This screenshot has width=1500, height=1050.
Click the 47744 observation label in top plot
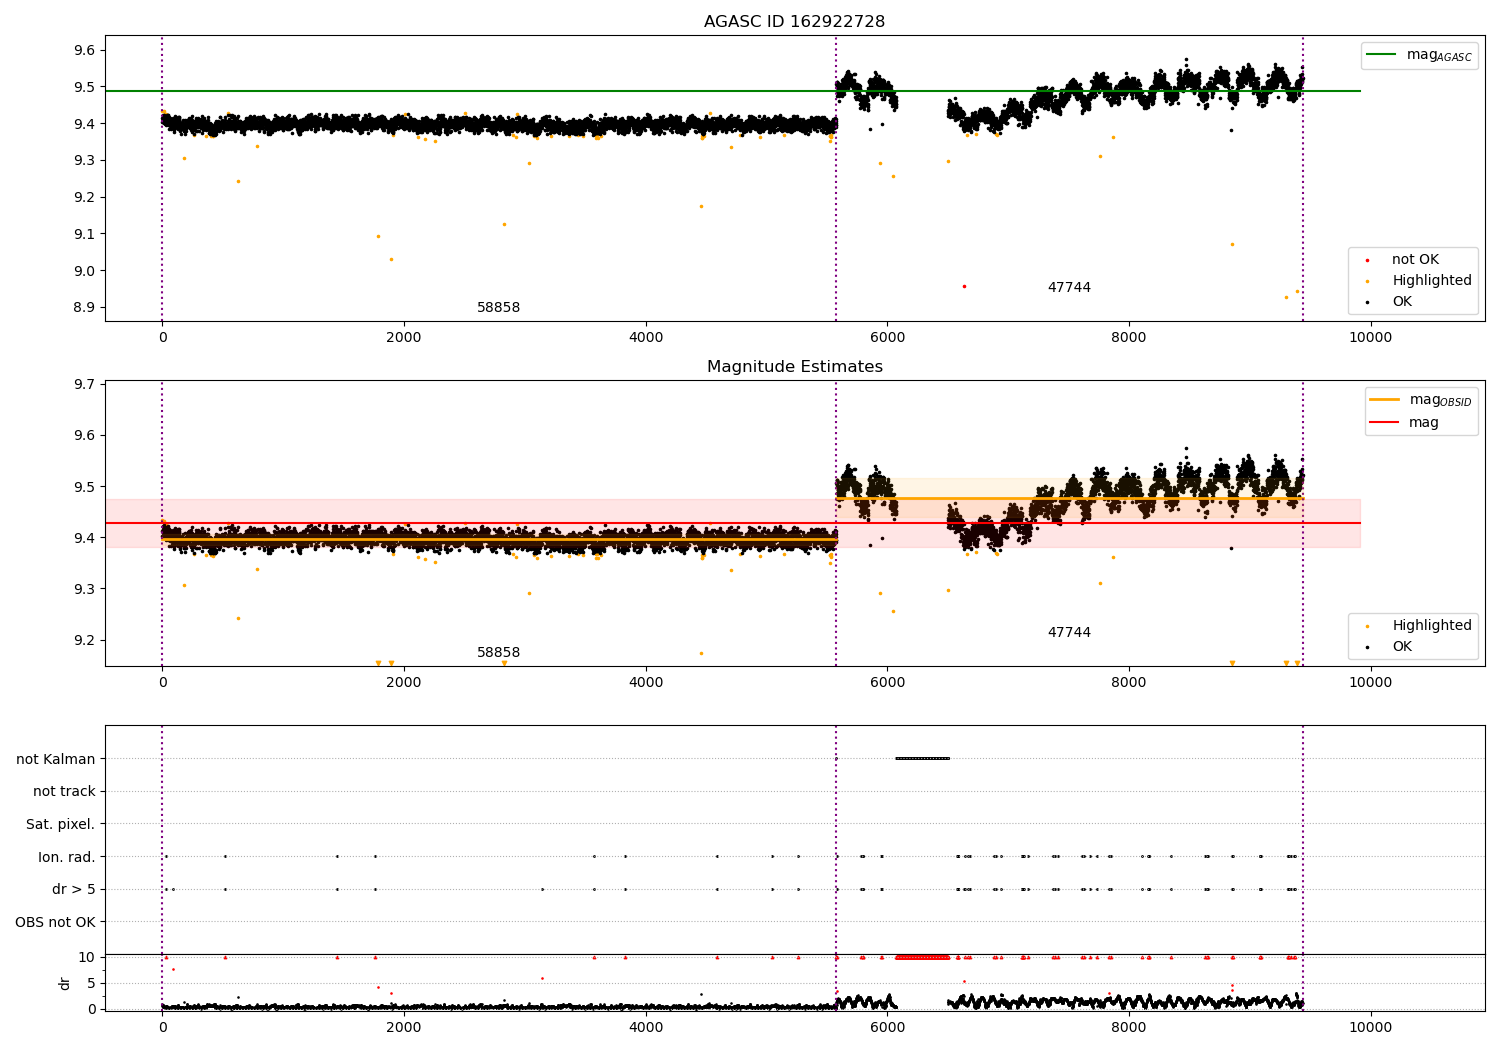(1069, 288)
